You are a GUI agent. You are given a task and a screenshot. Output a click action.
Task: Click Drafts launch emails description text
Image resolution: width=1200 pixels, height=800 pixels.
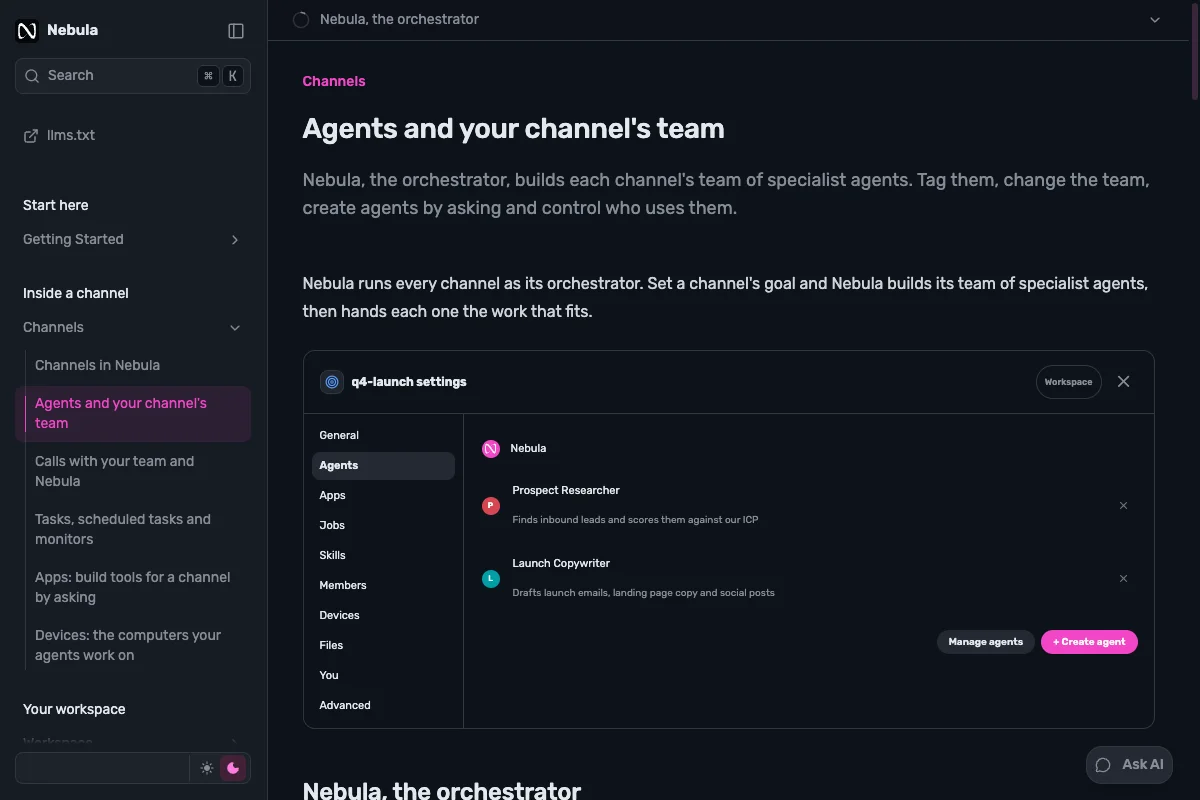643,593
